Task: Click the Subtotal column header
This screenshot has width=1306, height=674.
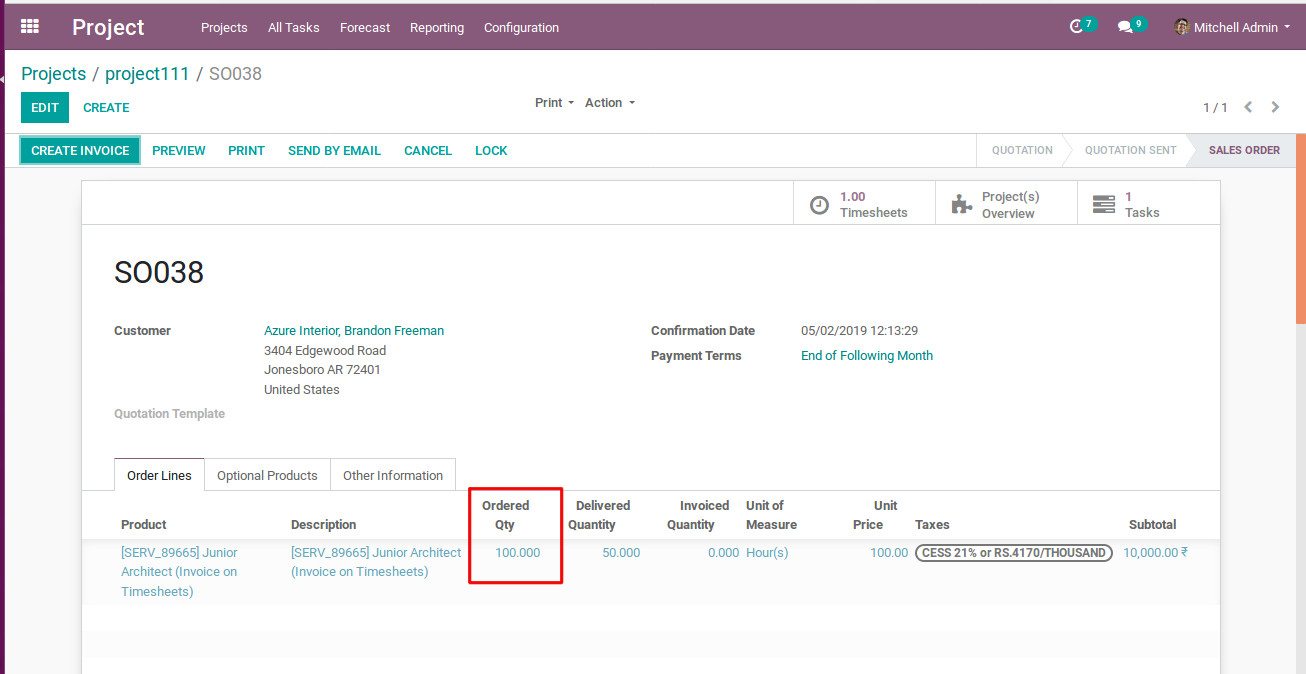Action: 1152,525
